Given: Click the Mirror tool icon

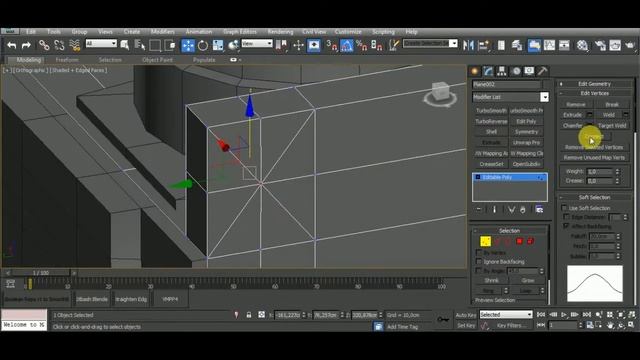Looking at the screenshot, I should (x=468, y=45).
